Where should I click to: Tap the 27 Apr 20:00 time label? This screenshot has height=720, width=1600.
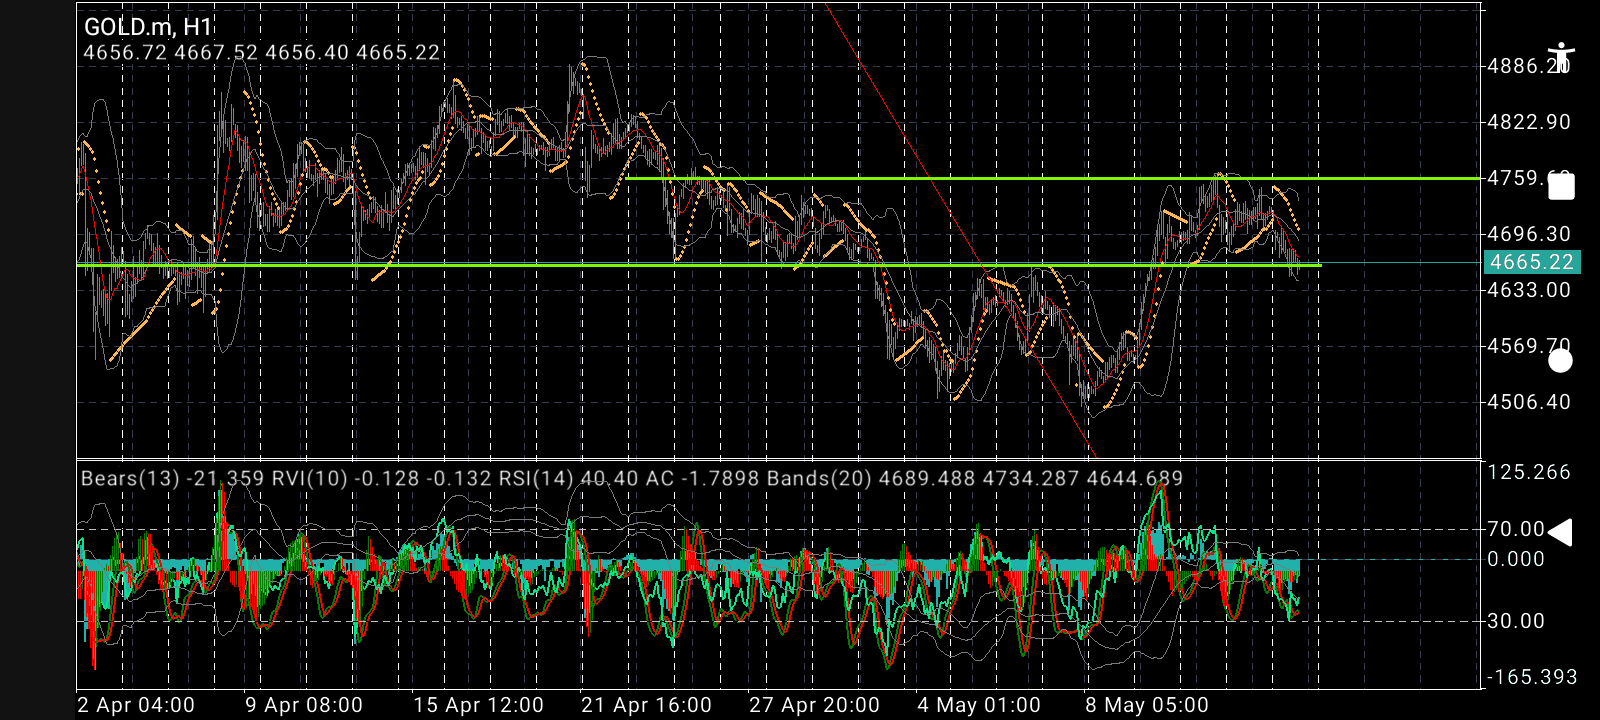pyautogui.click(x=814, y=705)
